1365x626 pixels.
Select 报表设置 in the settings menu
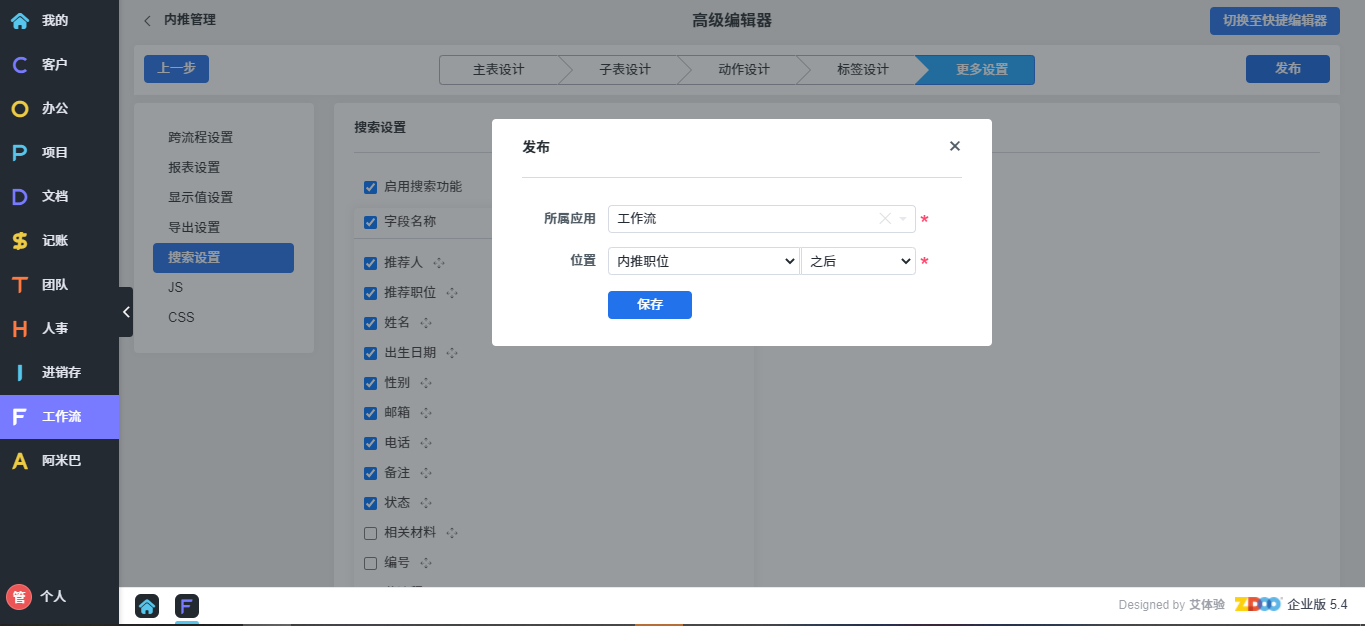click(194, 167)
